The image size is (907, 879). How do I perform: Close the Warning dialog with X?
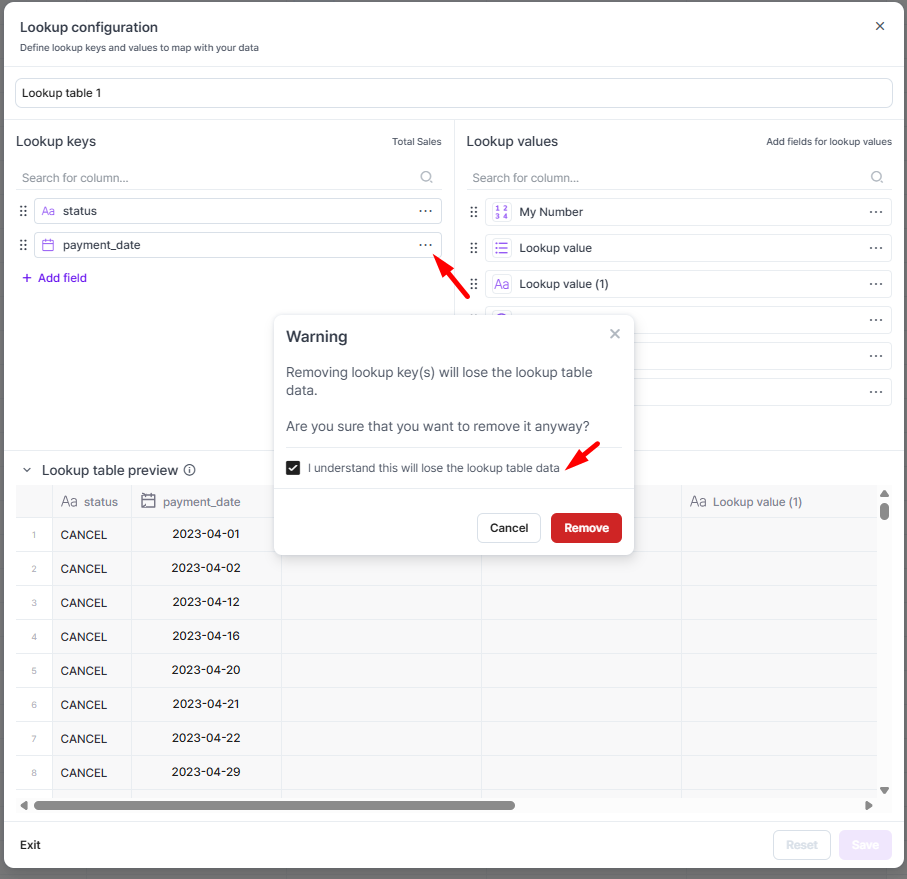615,334
